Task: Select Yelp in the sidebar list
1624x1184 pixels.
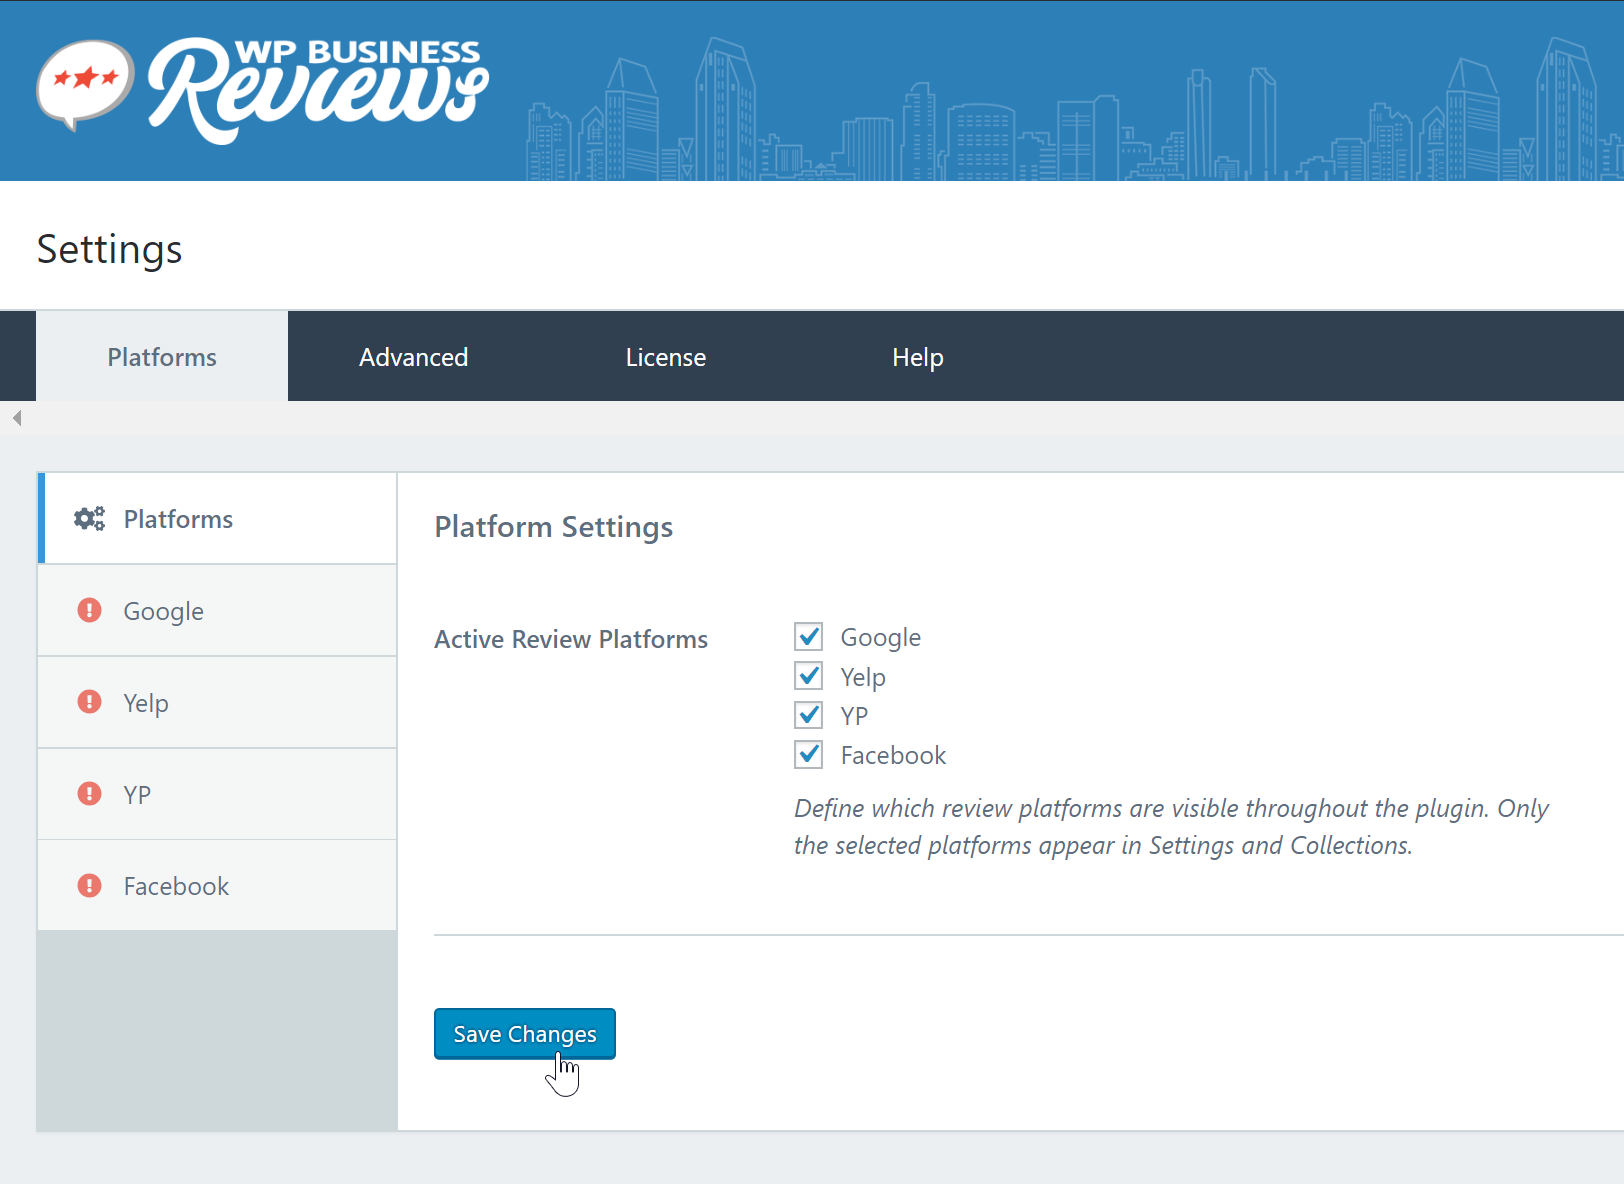Action: click(146, 703)
